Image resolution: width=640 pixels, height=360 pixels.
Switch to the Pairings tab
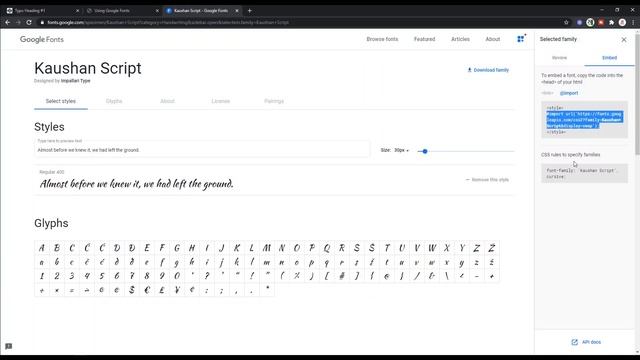click(x=274, y=101)
